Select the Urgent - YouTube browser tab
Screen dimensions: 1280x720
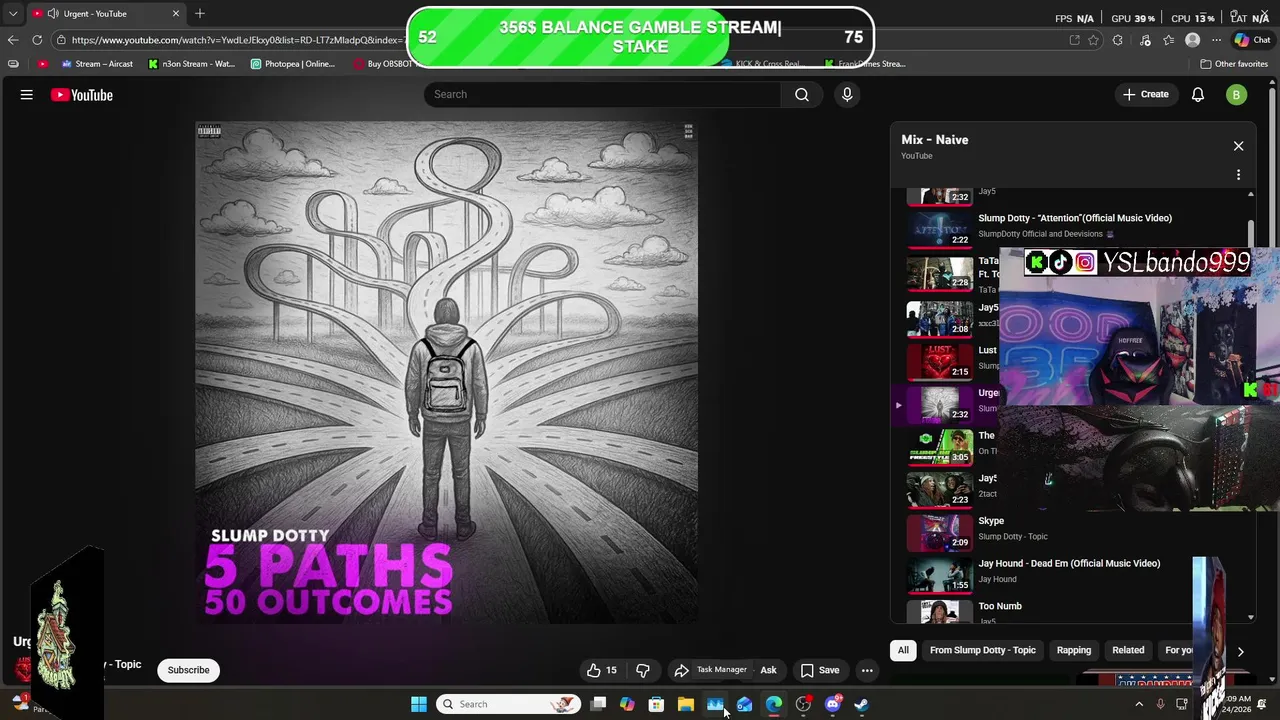(105, 13)
